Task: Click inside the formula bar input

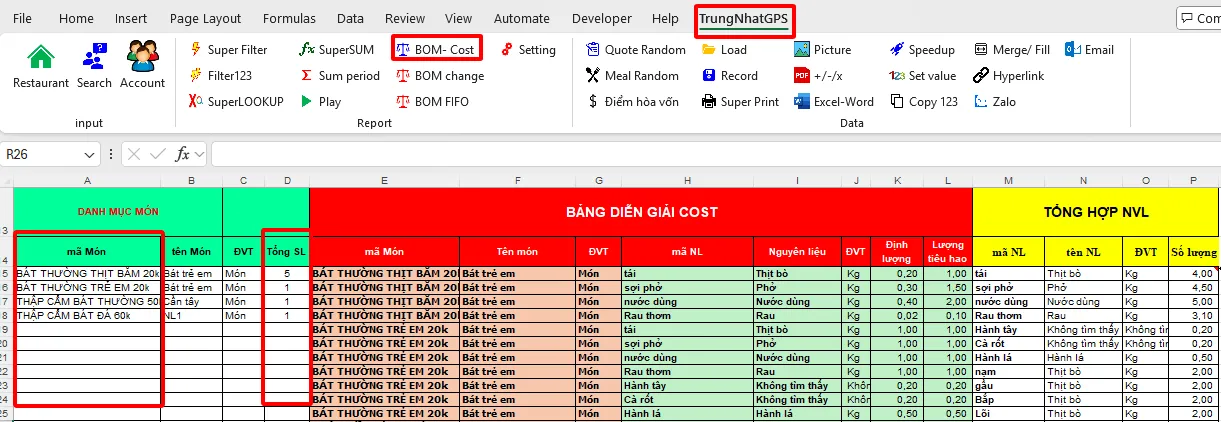Action: tap(700, 154)
